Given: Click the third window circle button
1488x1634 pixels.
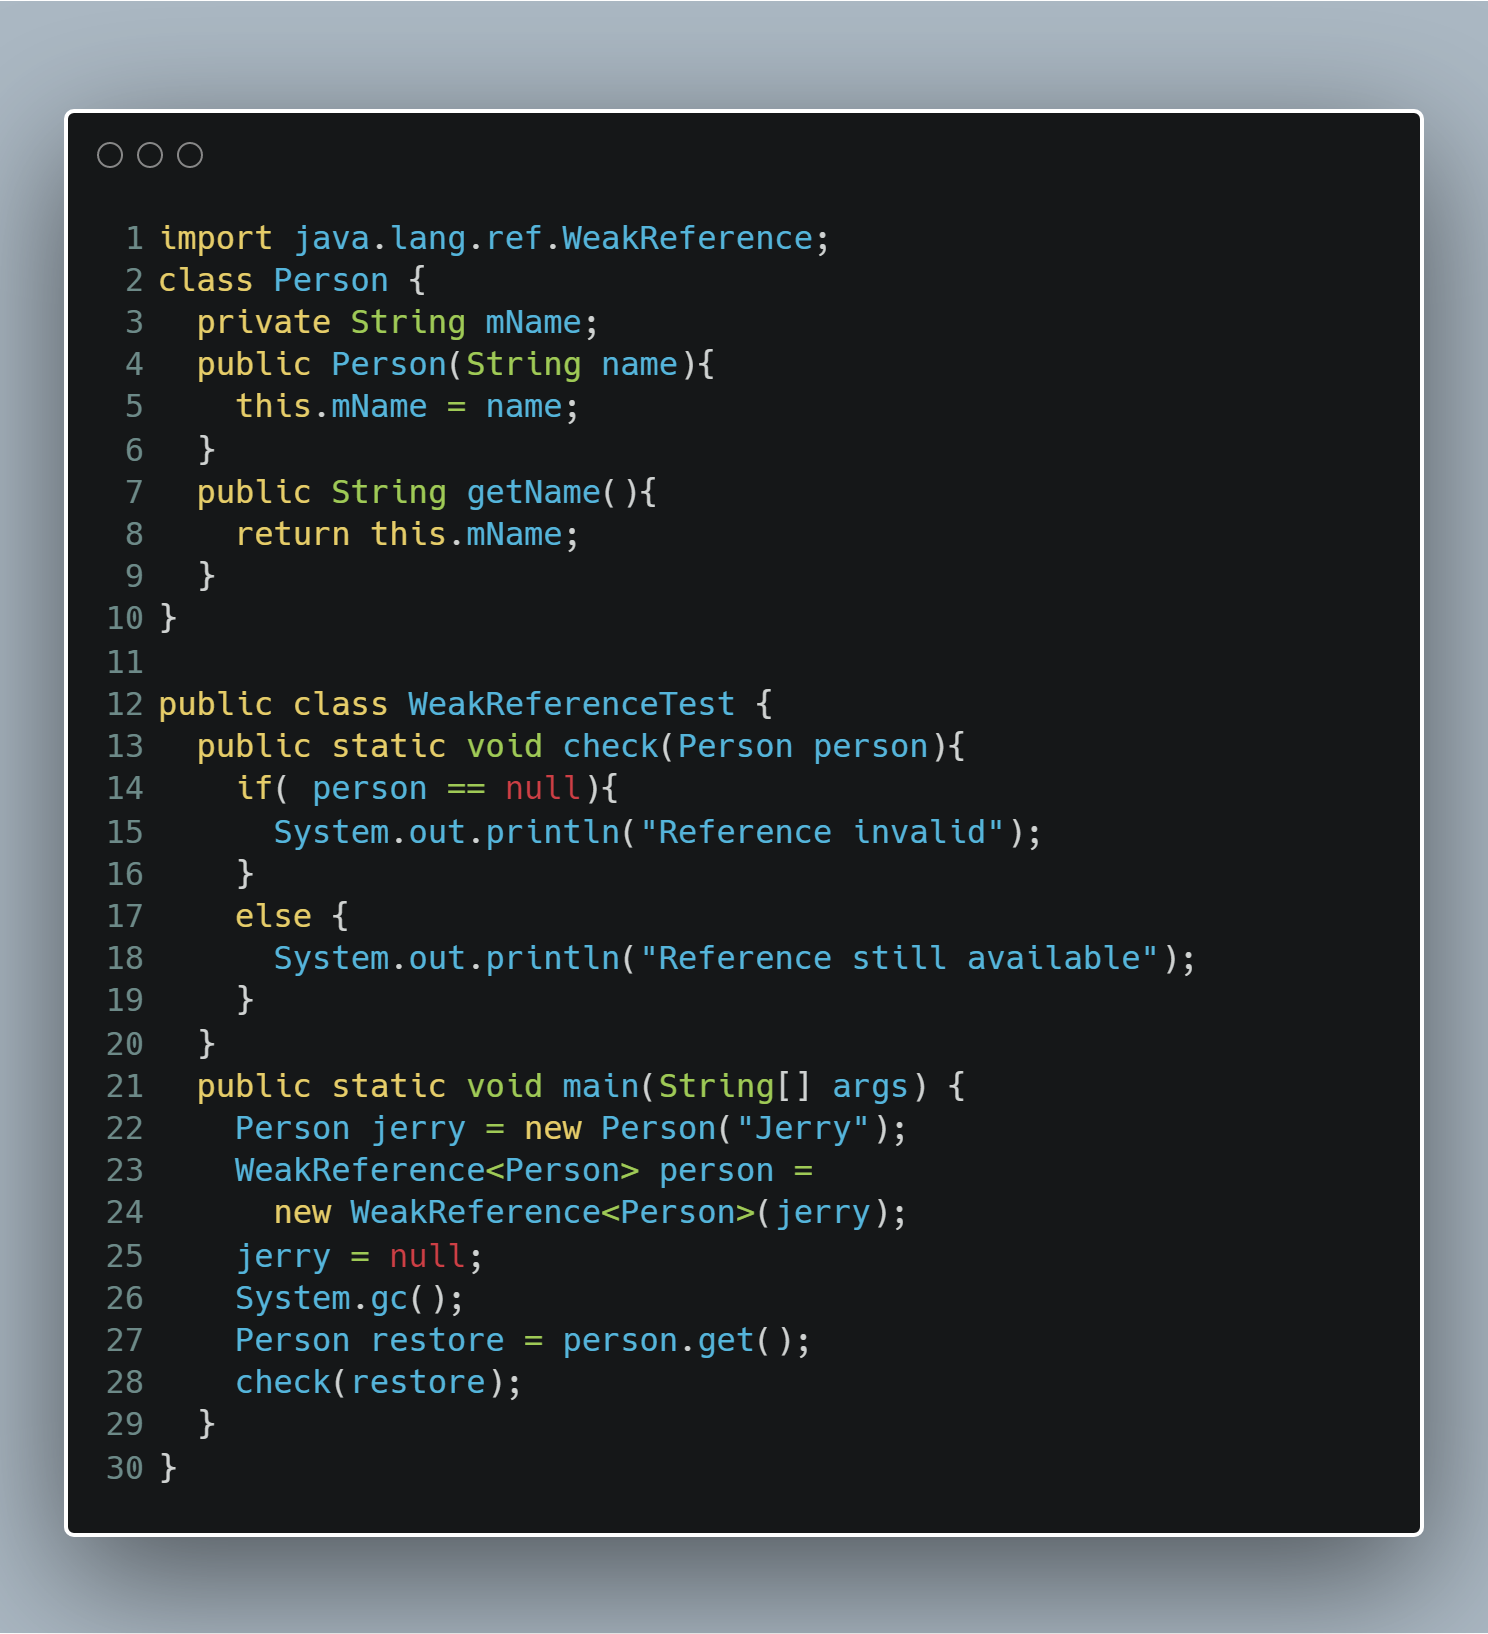Looking at the screenshot, I should click(x=190, y=155).
